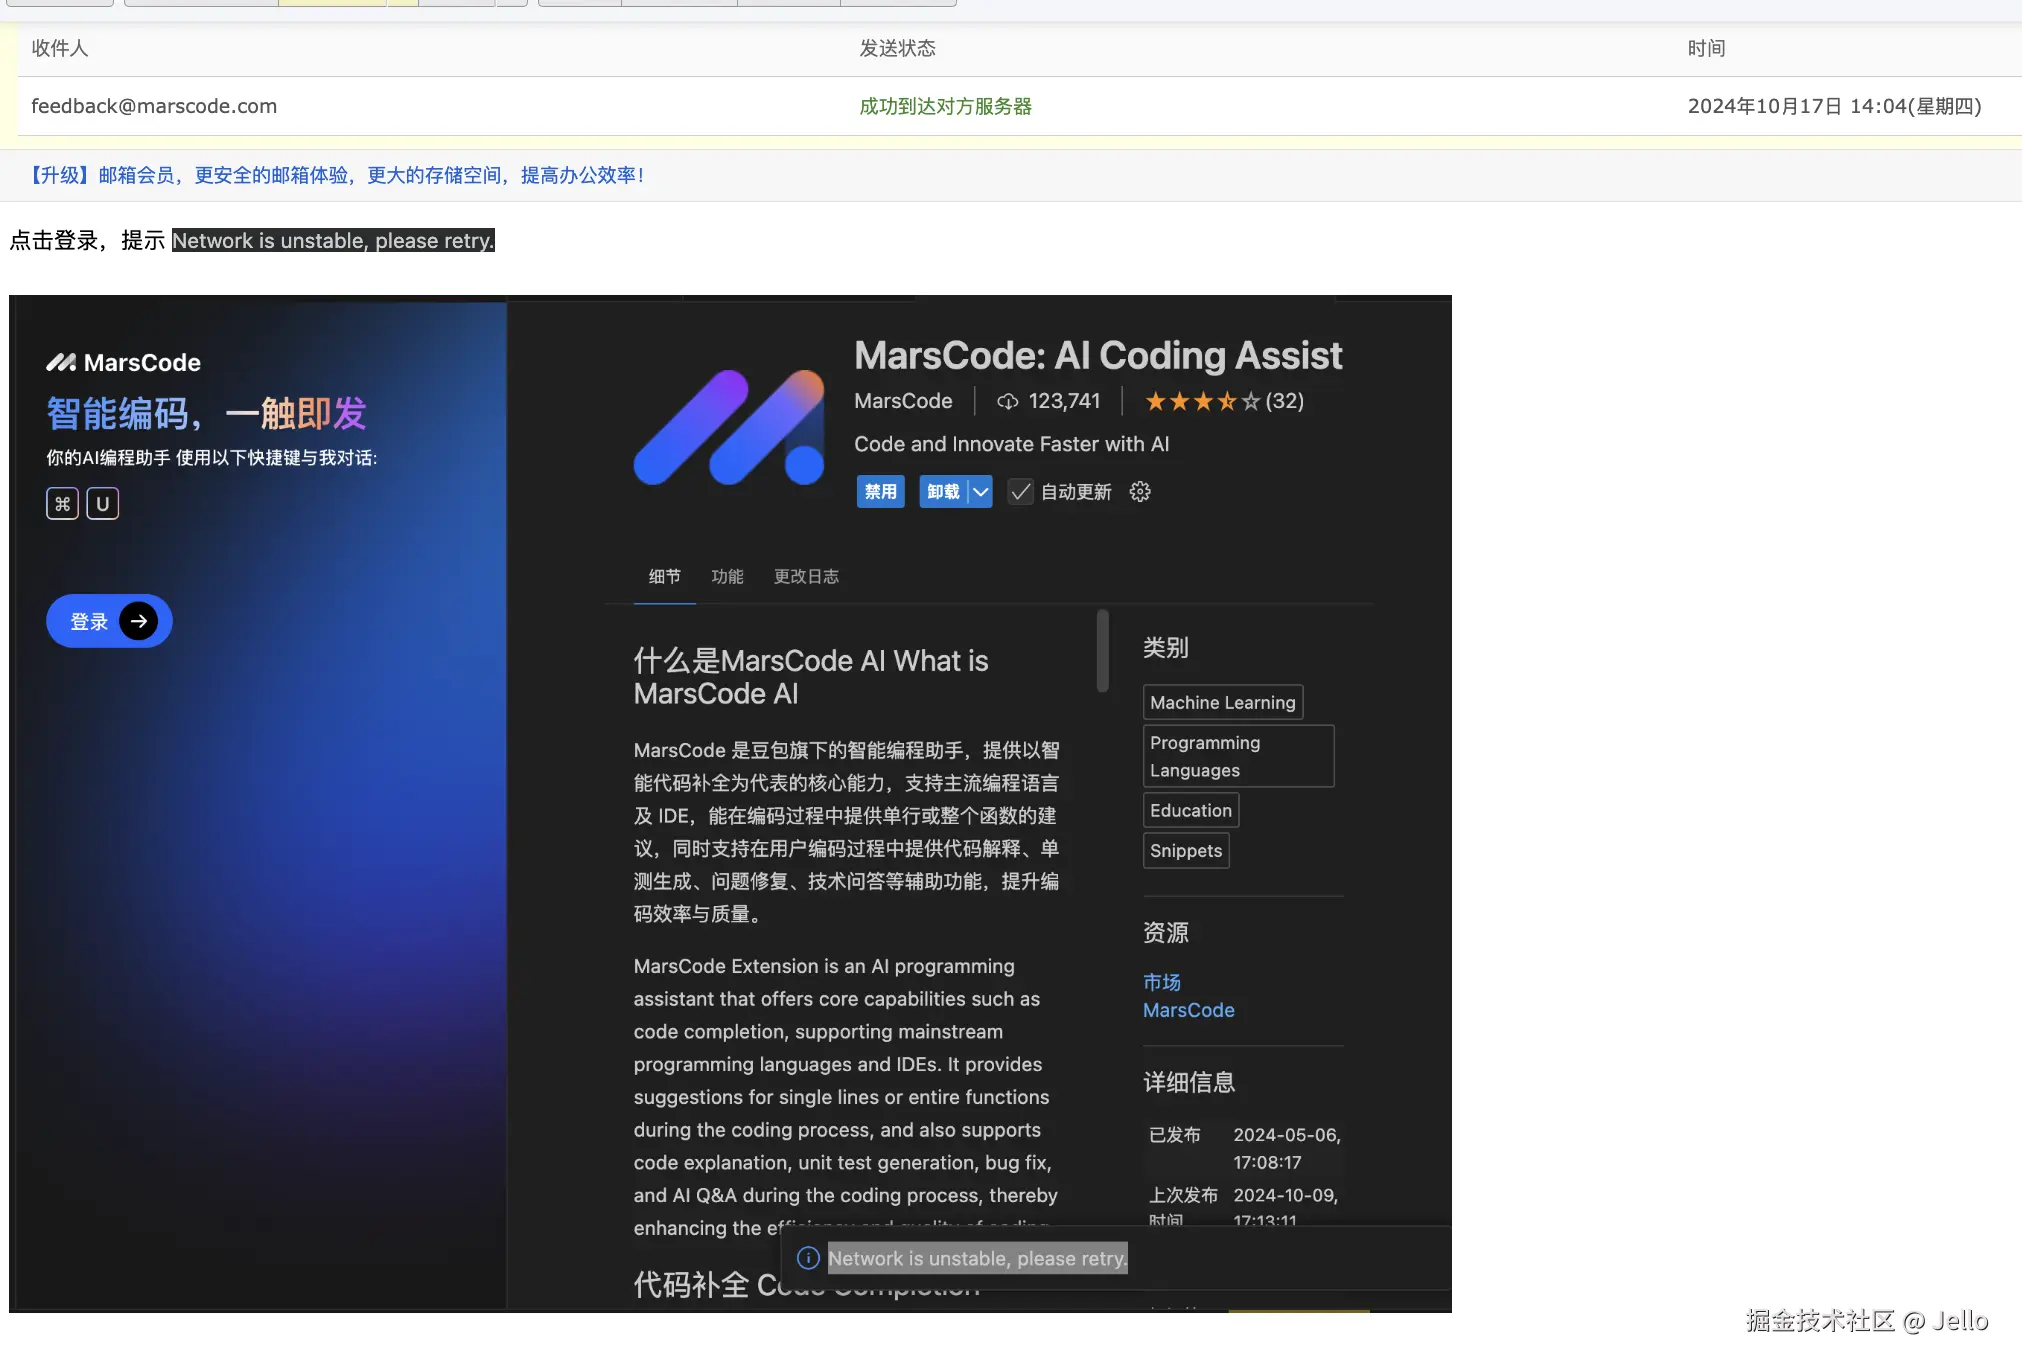Switch to the 功能 tab

[727, 576]
